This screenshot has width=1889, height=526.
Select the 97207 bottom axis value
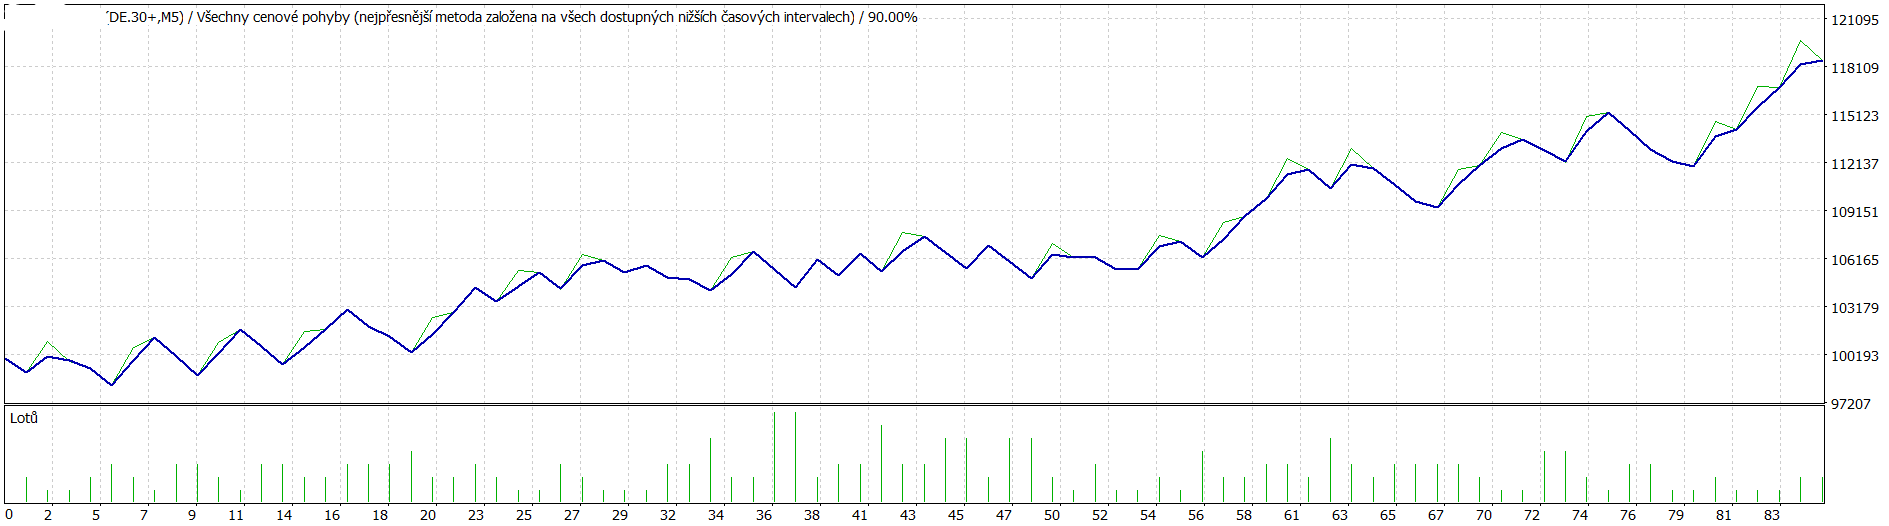[x=1850, y=404]
